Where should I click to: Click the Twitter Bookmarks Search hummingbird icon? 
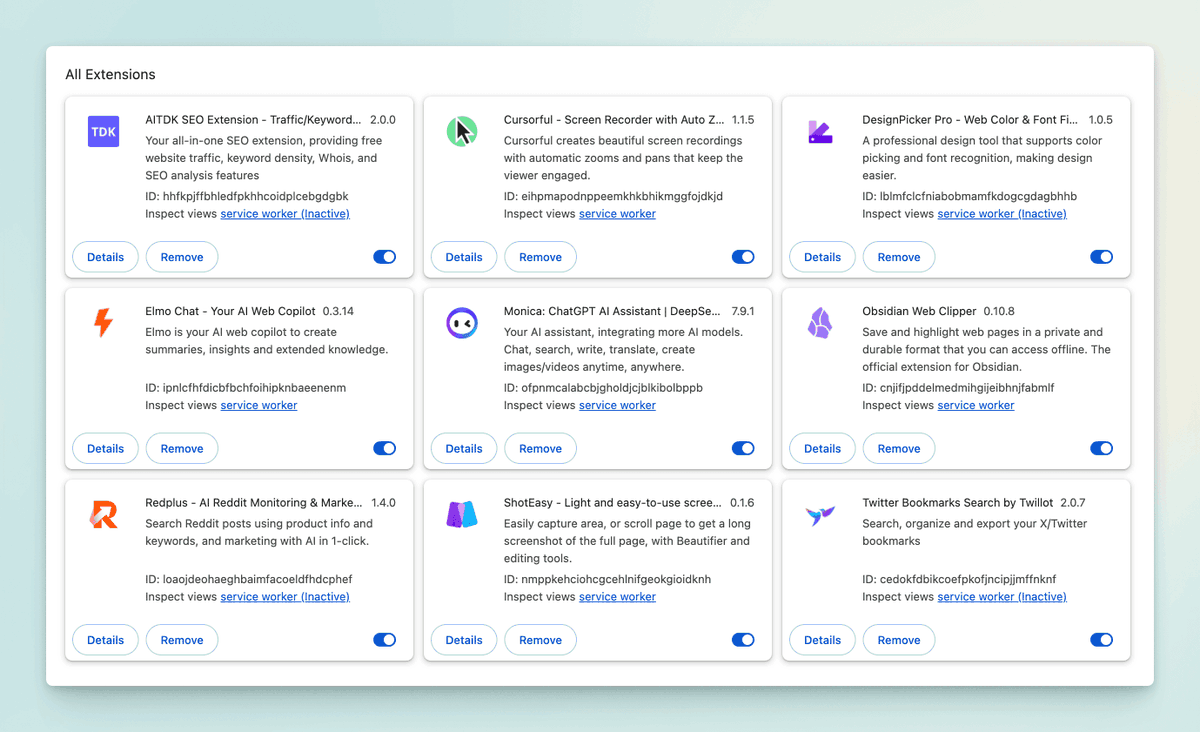coord(820,515)
